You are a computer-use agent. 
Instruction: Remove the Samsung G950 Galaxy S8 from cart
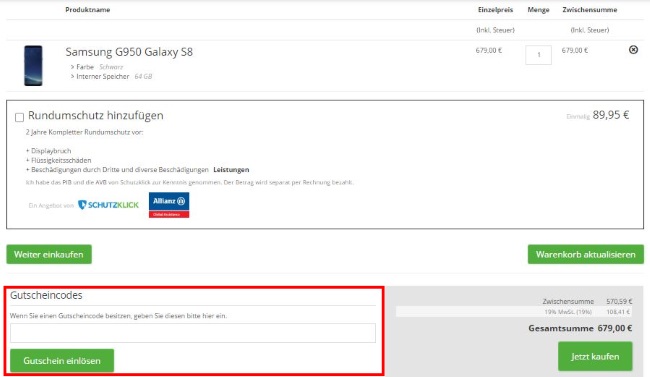tap(633, 50)
